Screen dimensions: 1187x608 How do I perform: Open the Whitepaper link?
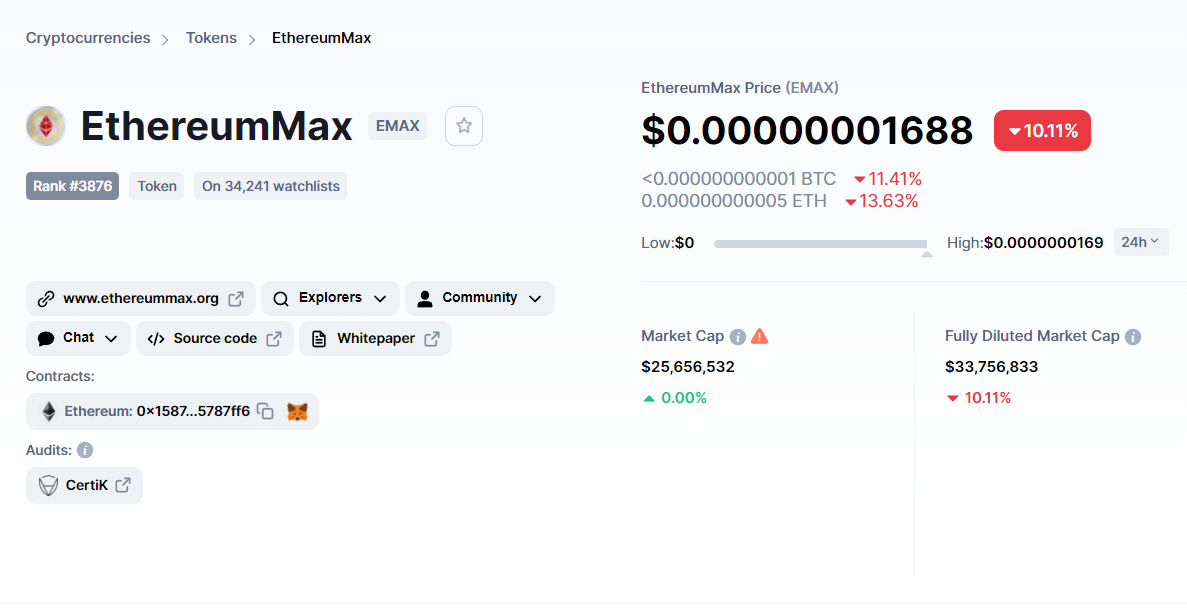click(375, 338)
